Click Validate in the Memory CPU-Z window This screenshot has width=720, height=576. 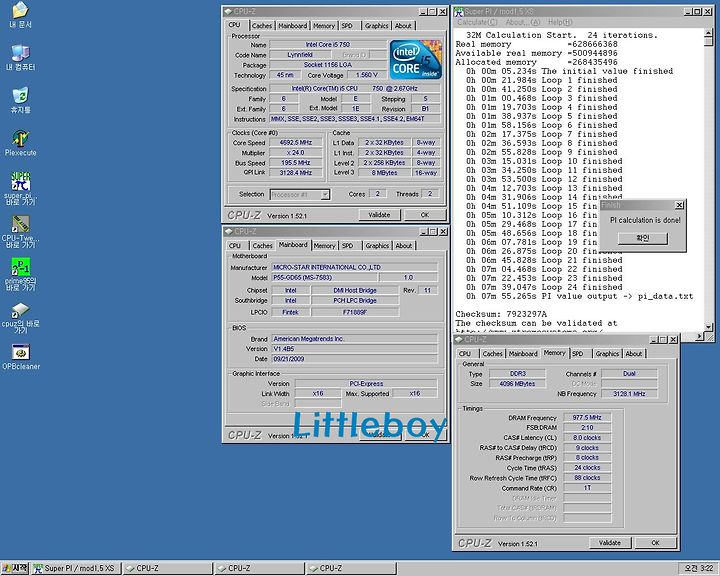coord(609,543)
